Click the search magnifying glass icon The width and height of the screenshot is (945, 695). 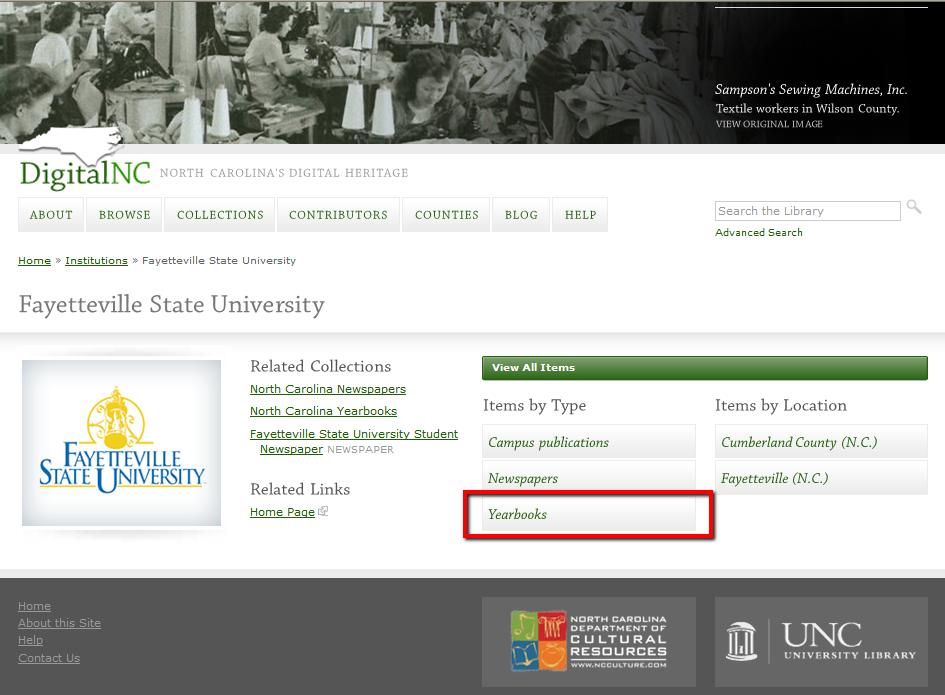(x=913, y=207)
